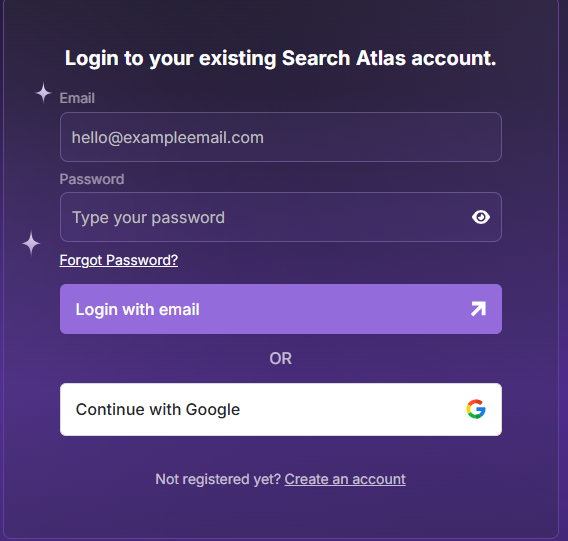Toggle password visibility with the eye icon

pos(481,217)
